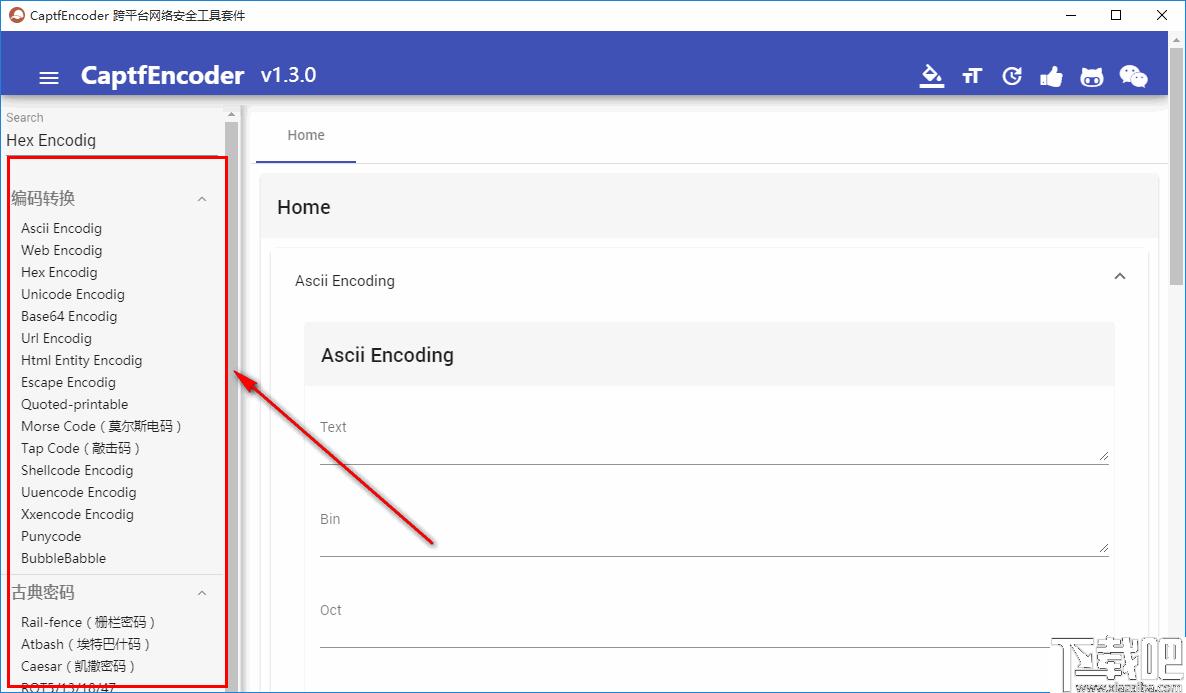Click the paint bucket theme color icon
This screenshot has height=693, width=1186.
pyautogui.click(x=931, y=76)
